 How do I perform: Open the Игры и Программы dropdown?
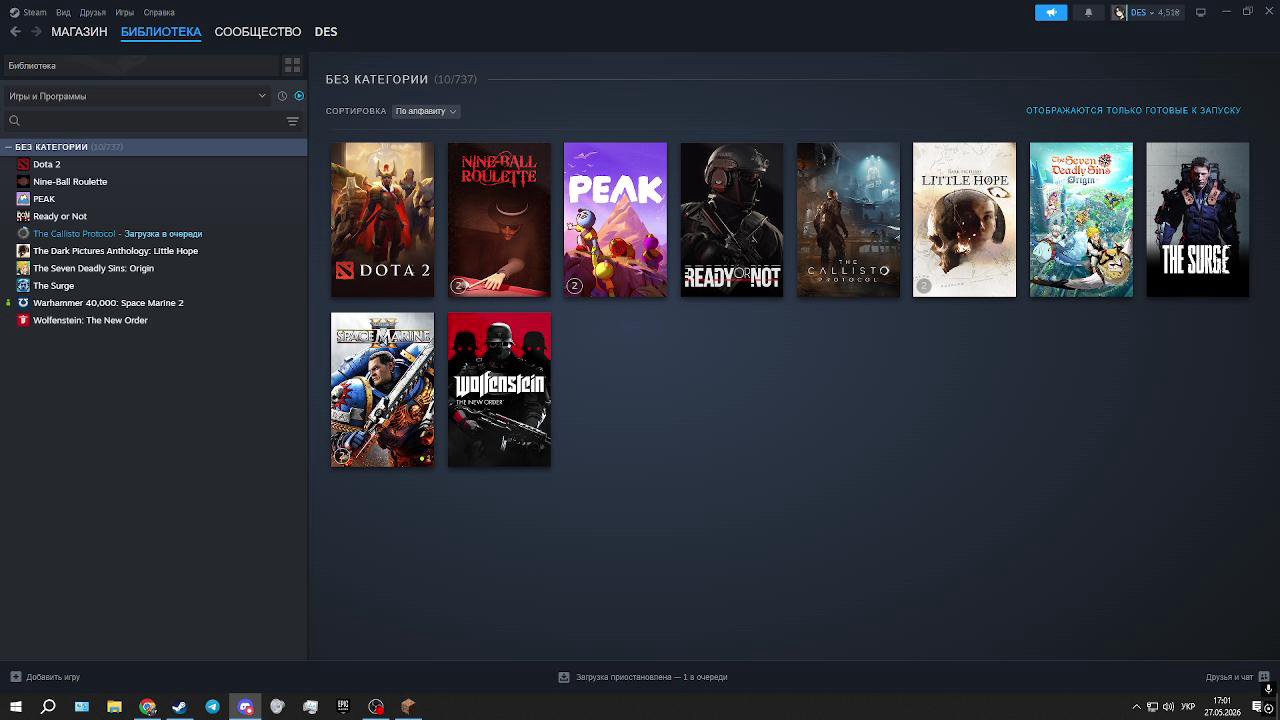pyautogui.click(x=137, y=96)
